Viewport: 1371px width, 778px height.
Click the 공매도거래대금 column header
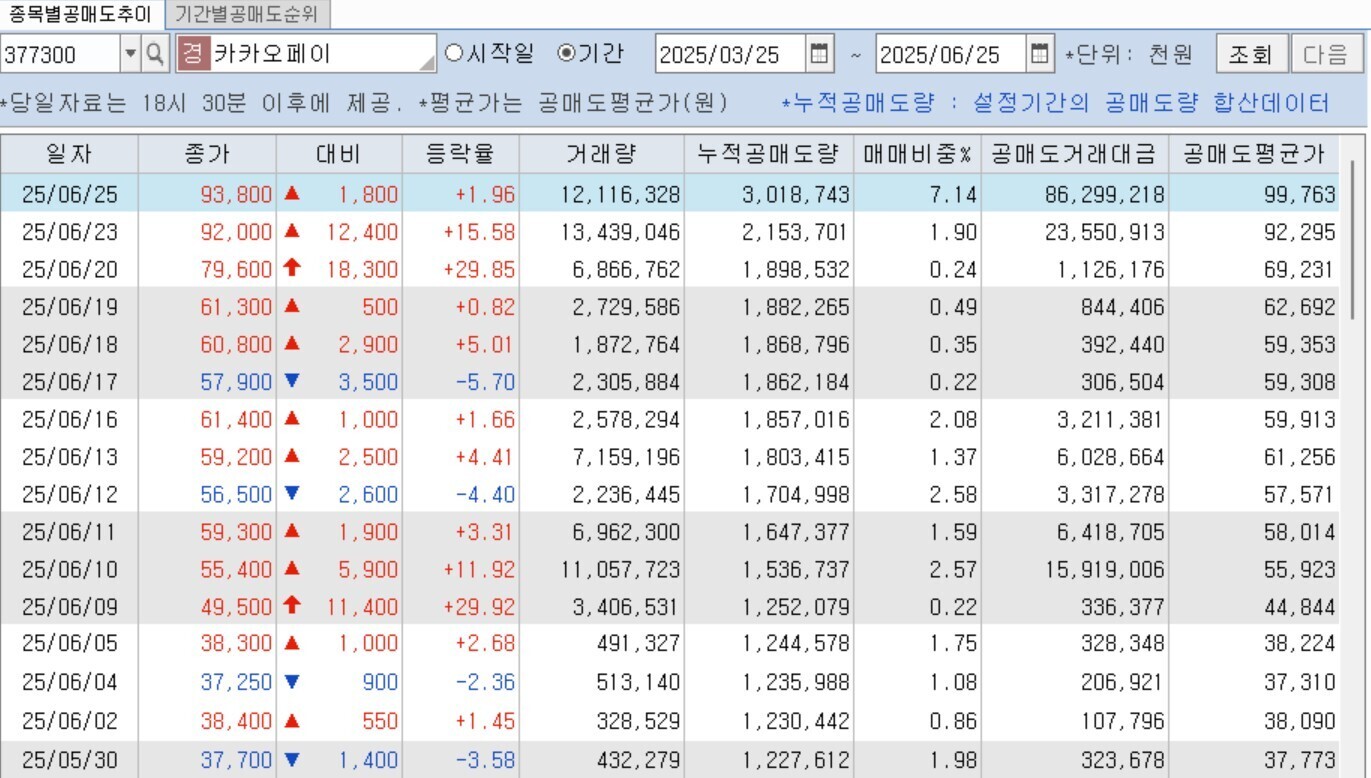tap(1075, 154)
